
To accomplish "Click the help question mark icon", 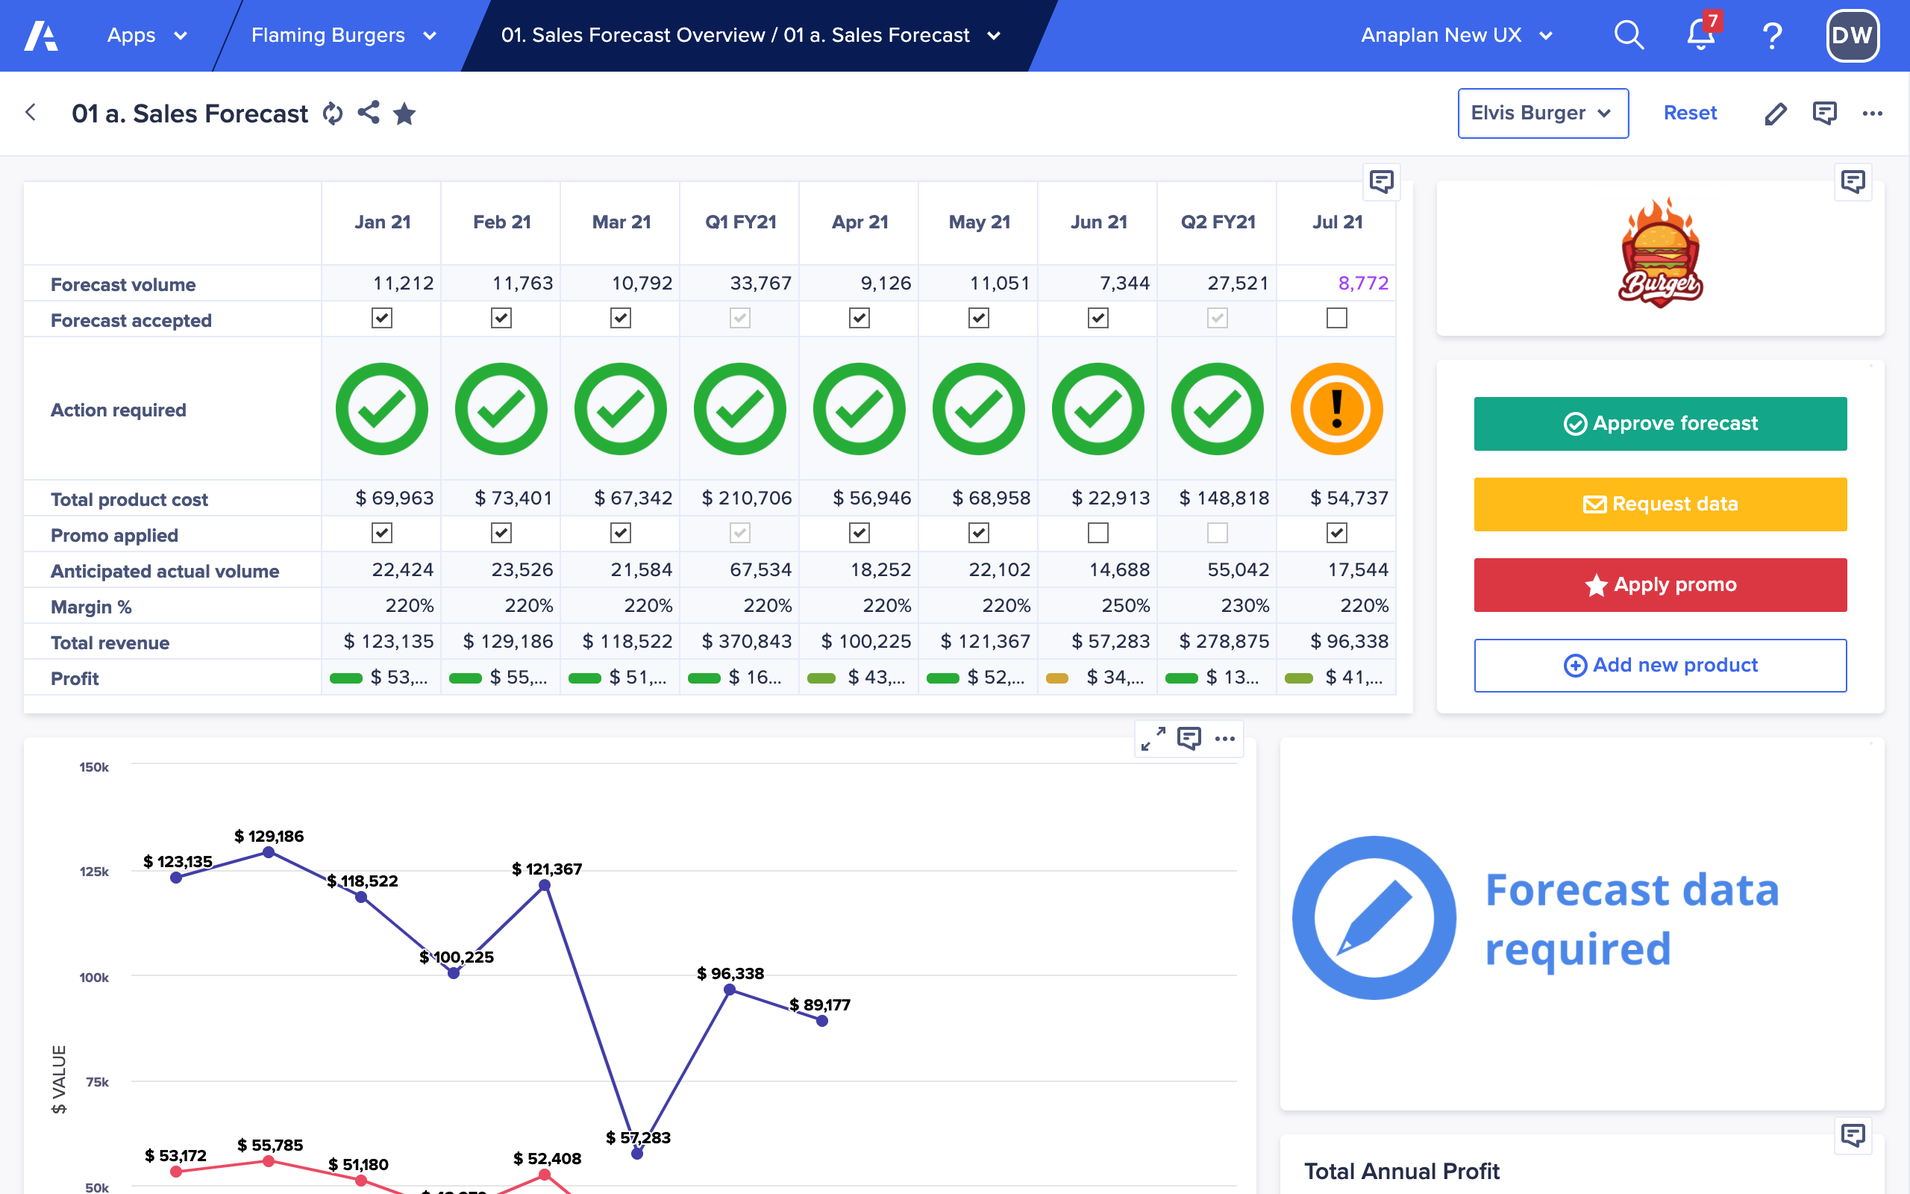I will (x=1772, y=36).
